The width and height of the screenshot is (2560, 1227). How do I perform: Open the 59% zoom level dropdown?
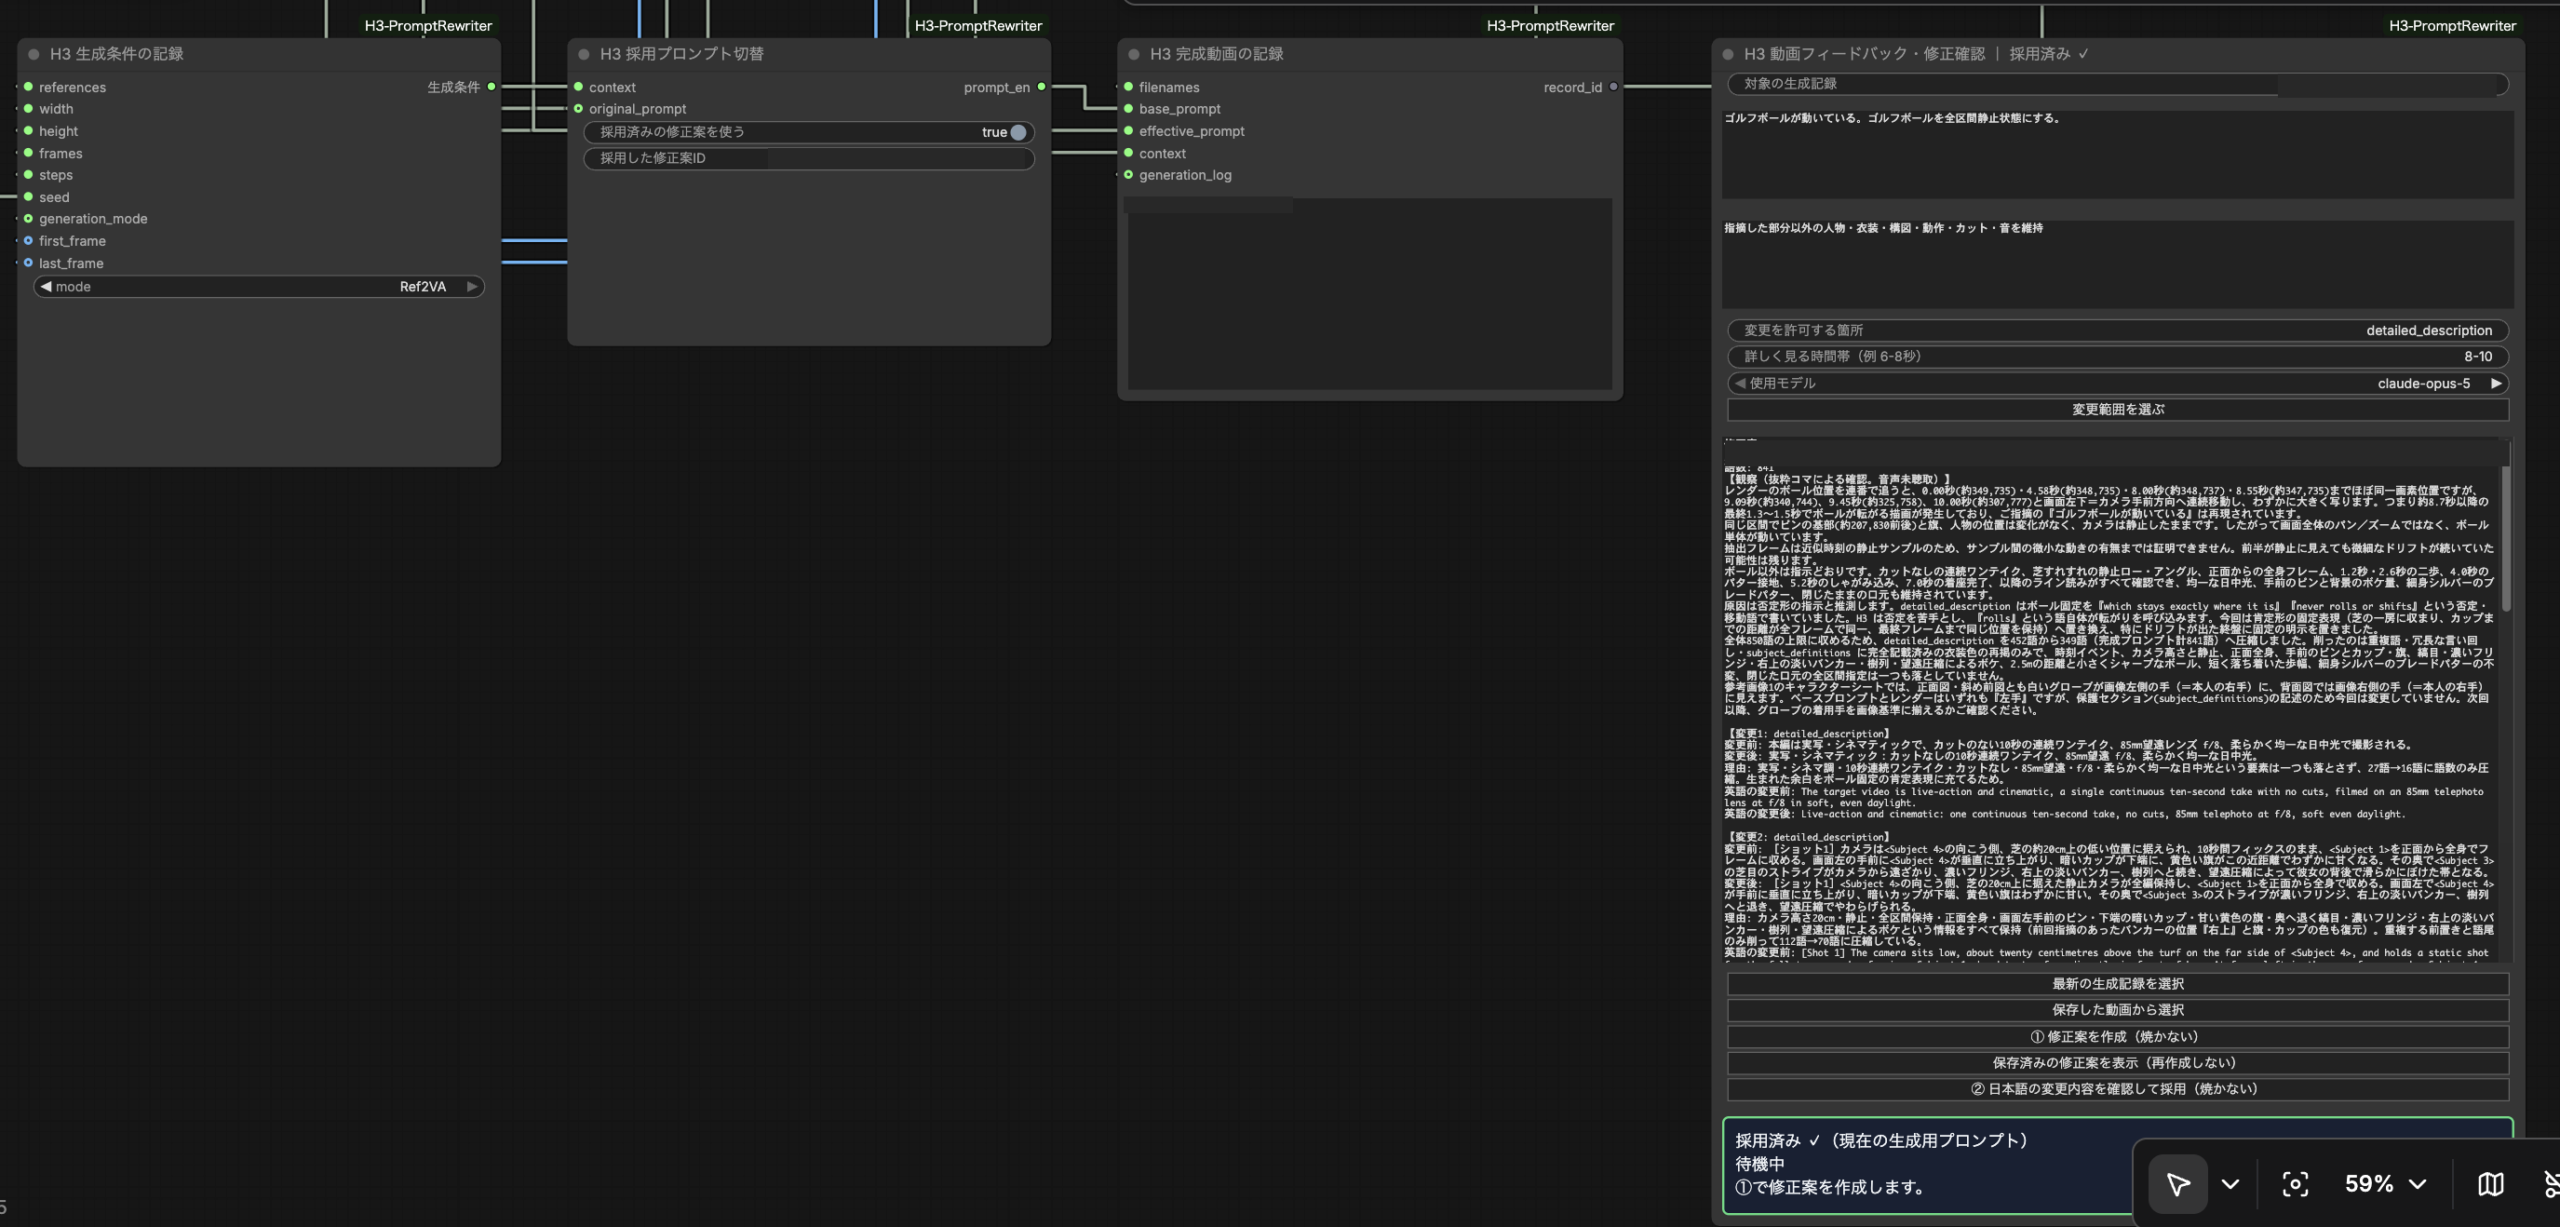tap(2385, 1184)
